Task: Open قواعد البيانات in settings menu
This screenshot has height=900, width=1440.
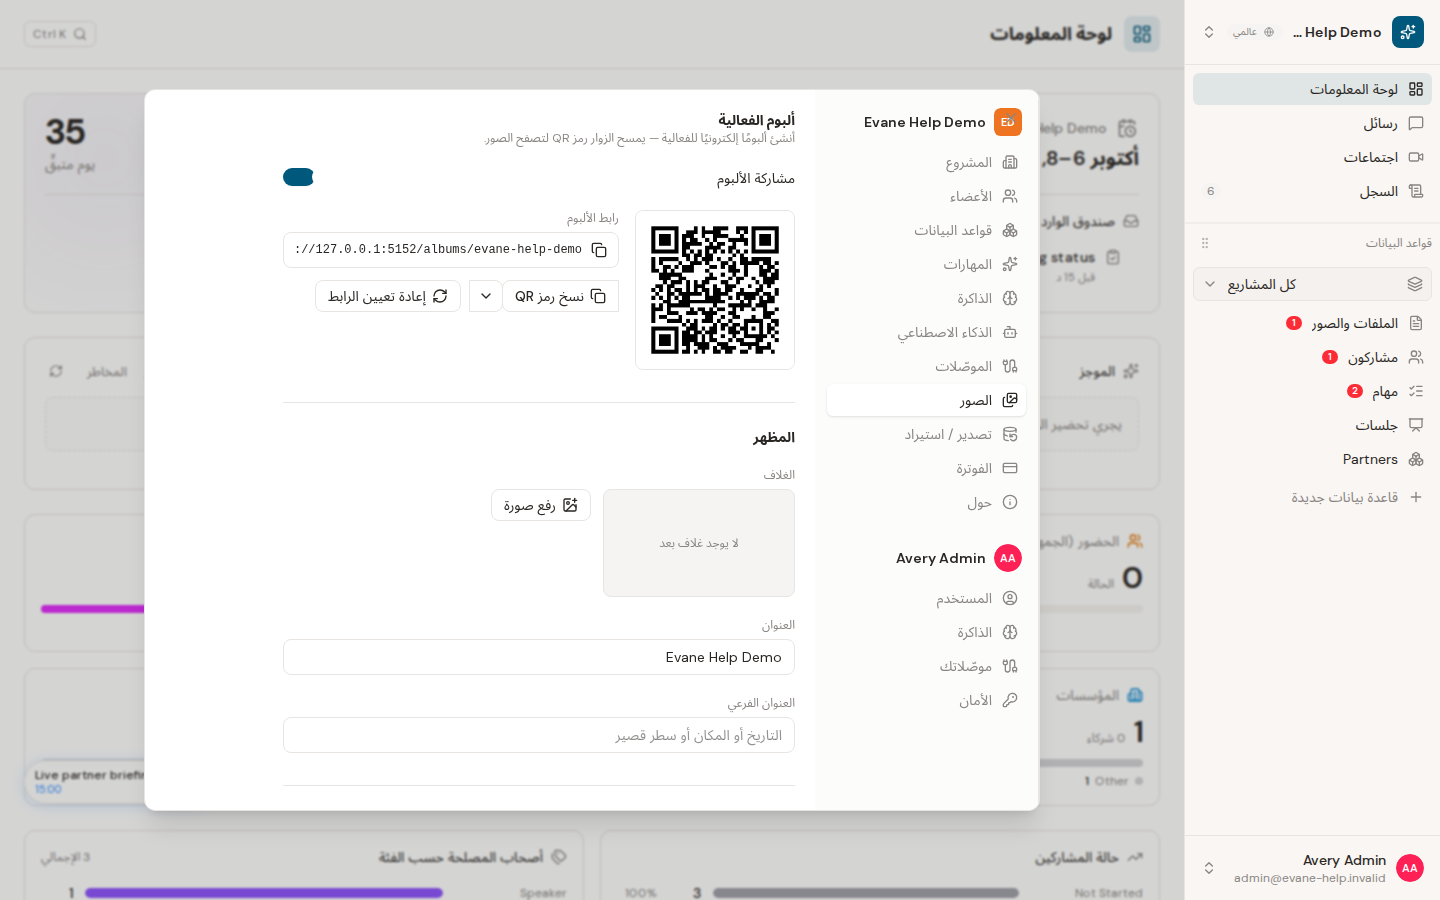Action: tap(926, 230)
